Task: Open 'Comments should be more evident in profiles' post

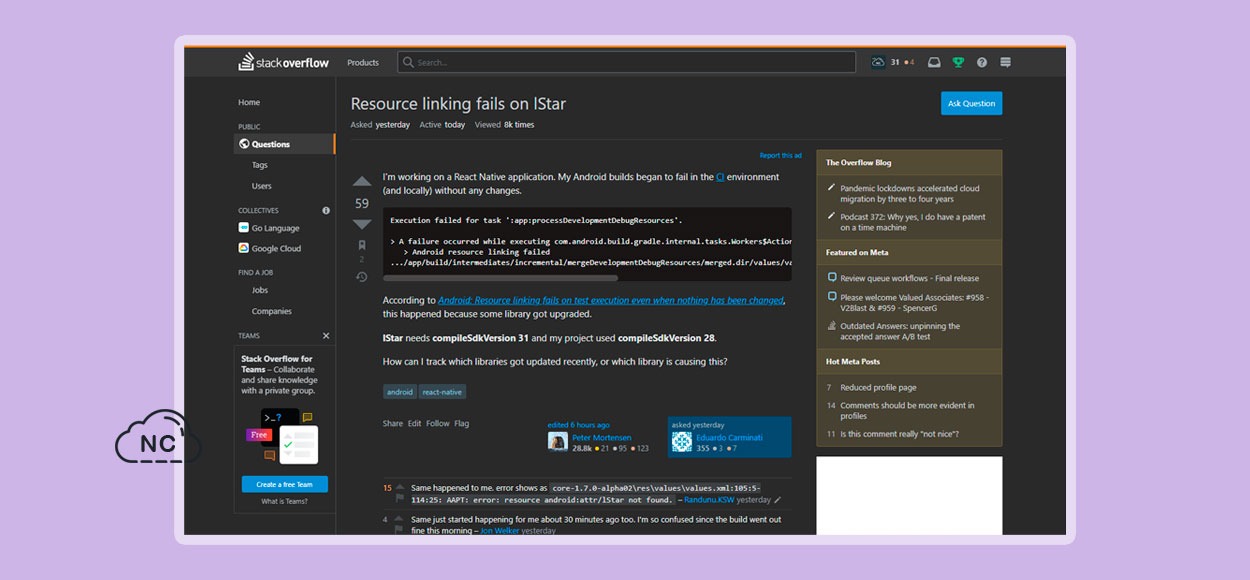Action: [x=907, y=410]
